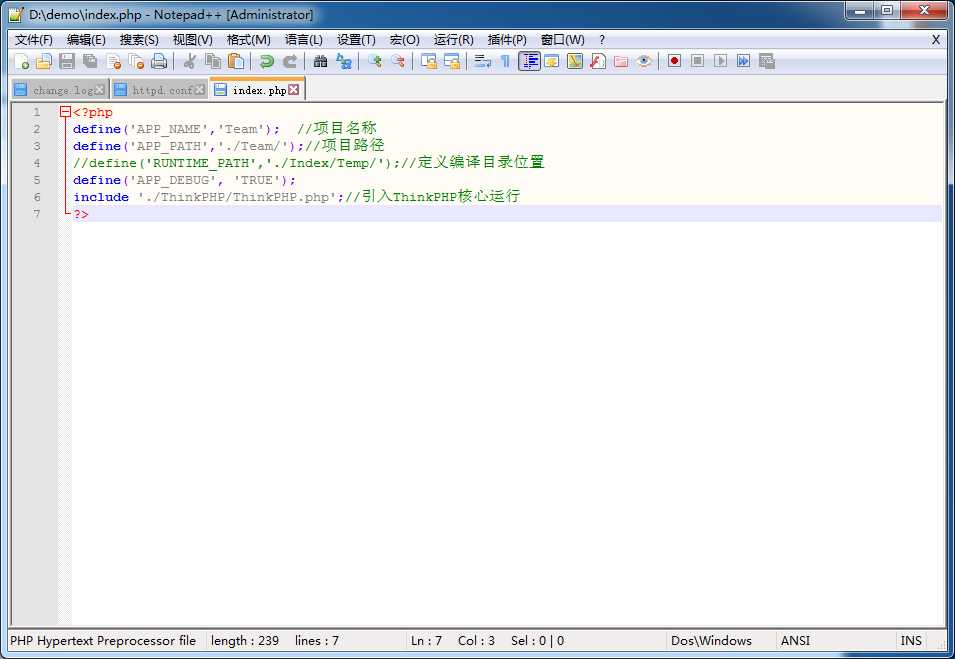Open the 视图(V) menu
The width and height of the screenshot is (955, 659).
(192, 40)
